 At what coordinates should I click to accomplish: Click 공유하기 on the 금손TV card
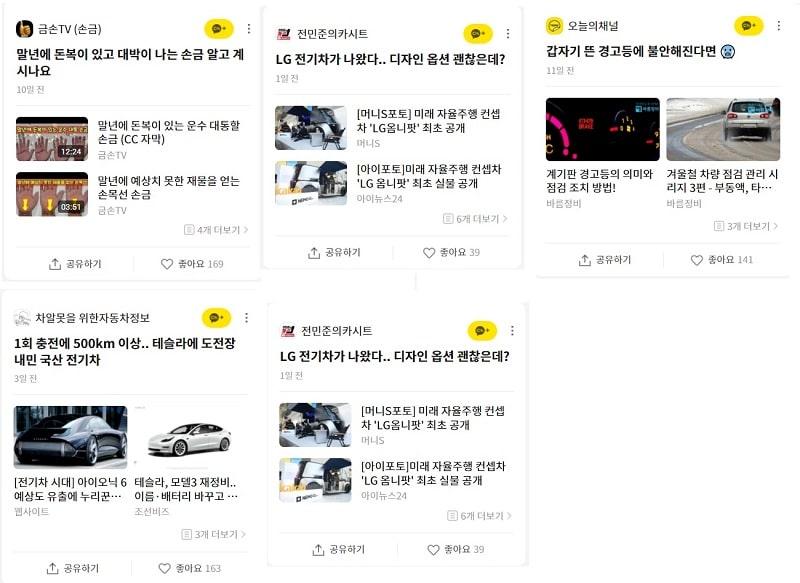point(75,264)
